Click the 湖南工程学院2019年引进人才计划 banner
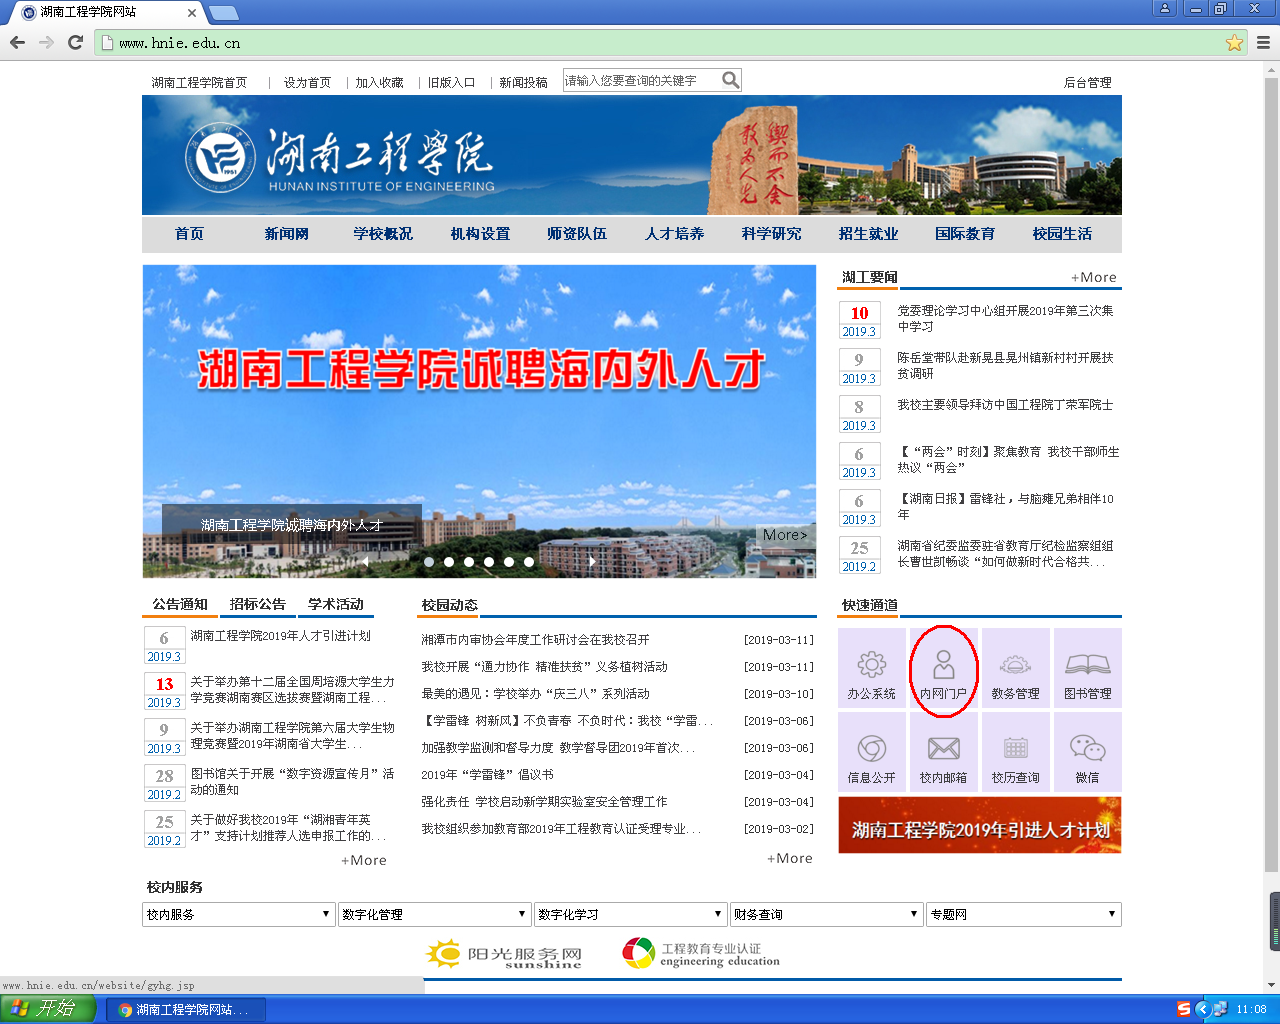The width and height of the screenshot is (1280, 1024). click(980, 825)
